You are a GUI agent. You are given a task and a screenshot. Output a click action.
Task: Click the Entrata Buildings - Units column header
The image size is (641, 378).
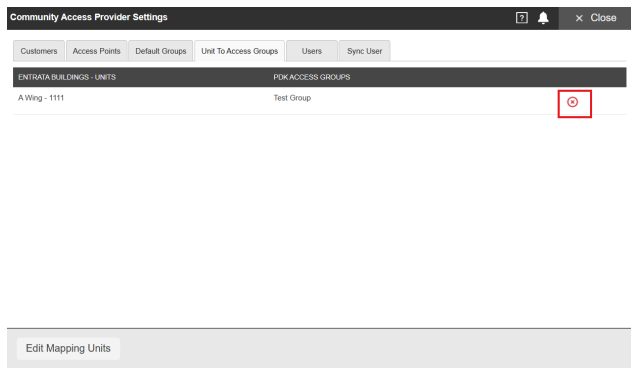tap(67, 77)
